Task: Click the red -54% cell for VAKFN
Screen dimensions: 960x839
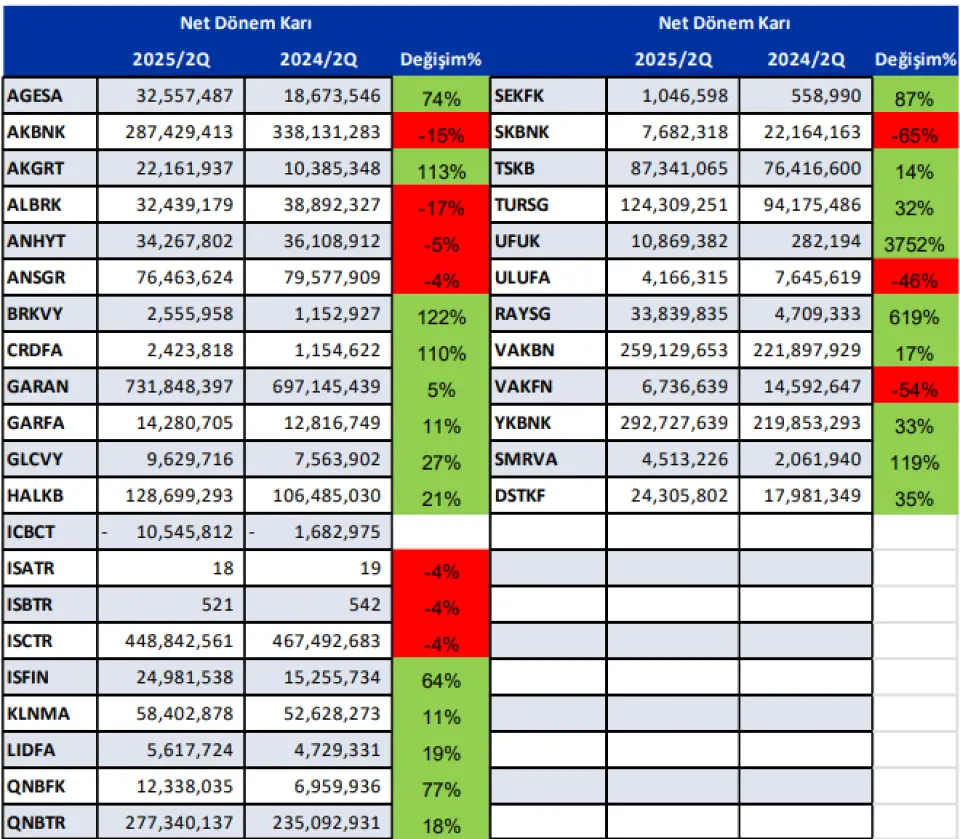Action: 915,386
